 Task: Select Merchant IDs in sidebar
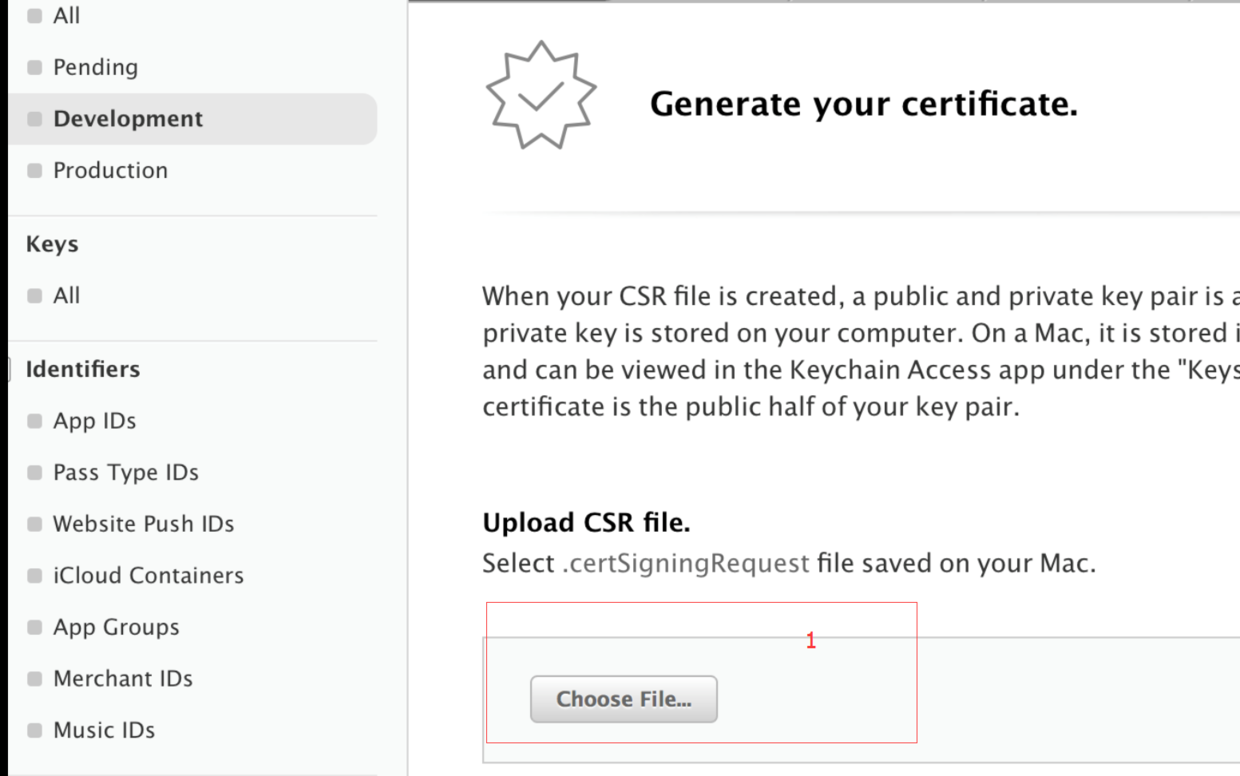pyautogui.click(x=122, y=679)
